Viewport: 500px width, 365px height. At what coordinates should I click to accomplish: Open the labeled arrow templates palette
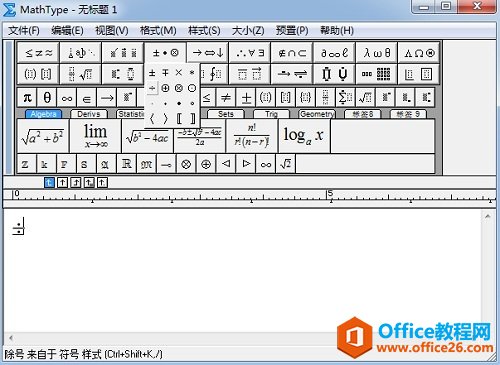point(292,74)
